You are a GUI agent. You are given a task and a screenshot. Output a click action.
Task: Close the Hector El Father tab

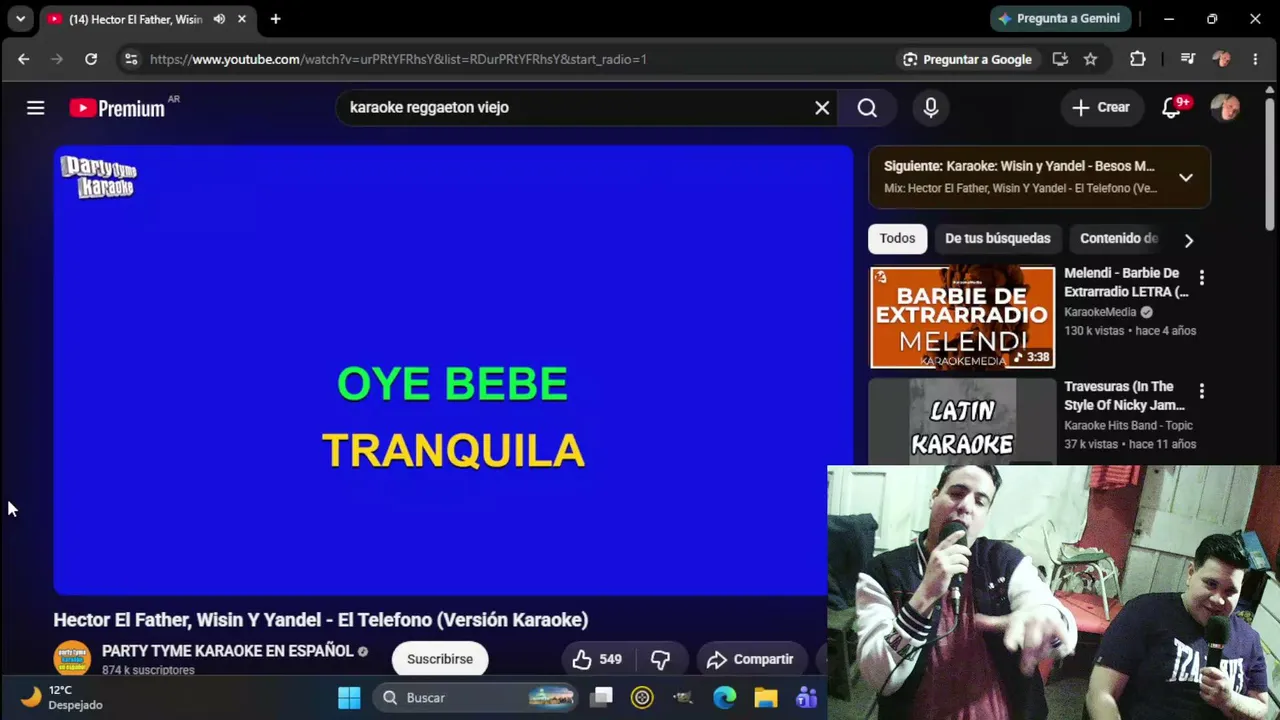(242, 19)
